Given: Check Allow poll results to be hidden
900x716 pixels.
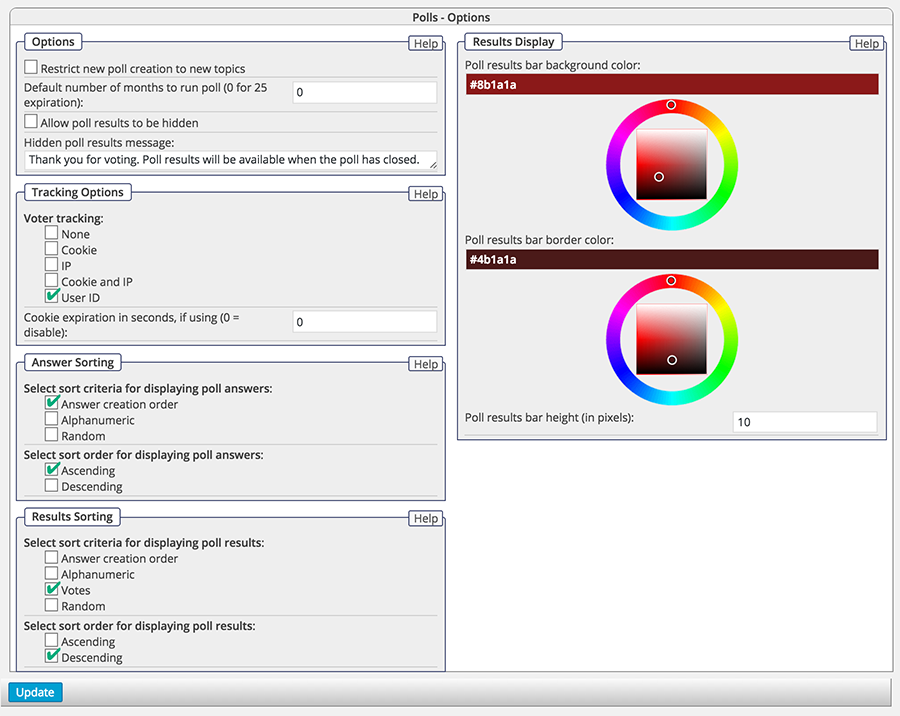Looking at the screenshot, I should click(x=31, y=122).
